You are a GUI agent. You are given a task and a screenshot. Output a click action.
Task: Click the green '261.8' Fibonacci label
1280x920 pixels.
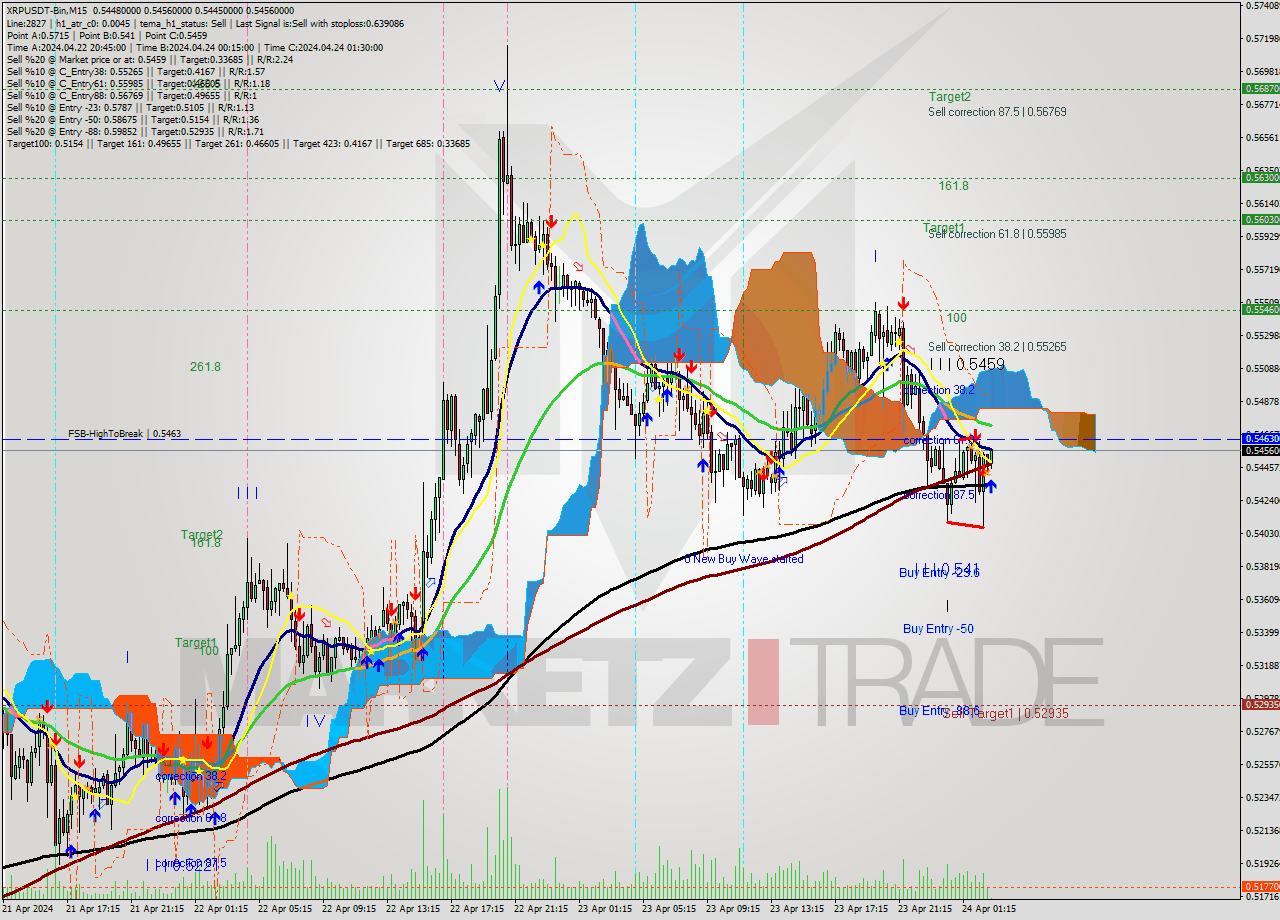[x=205, y=367]
